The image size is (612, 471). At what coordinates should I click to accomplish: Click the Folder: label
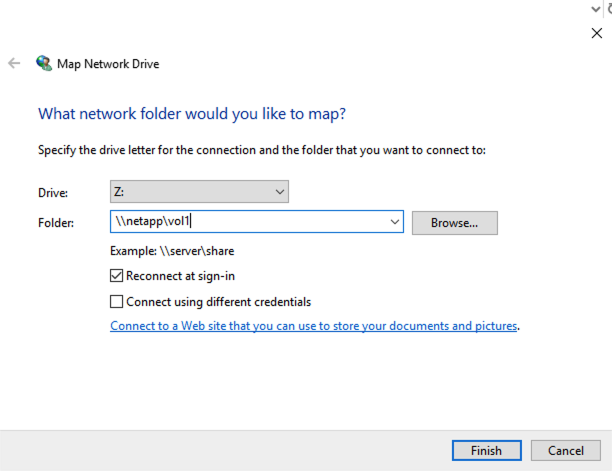pos(55,222)
